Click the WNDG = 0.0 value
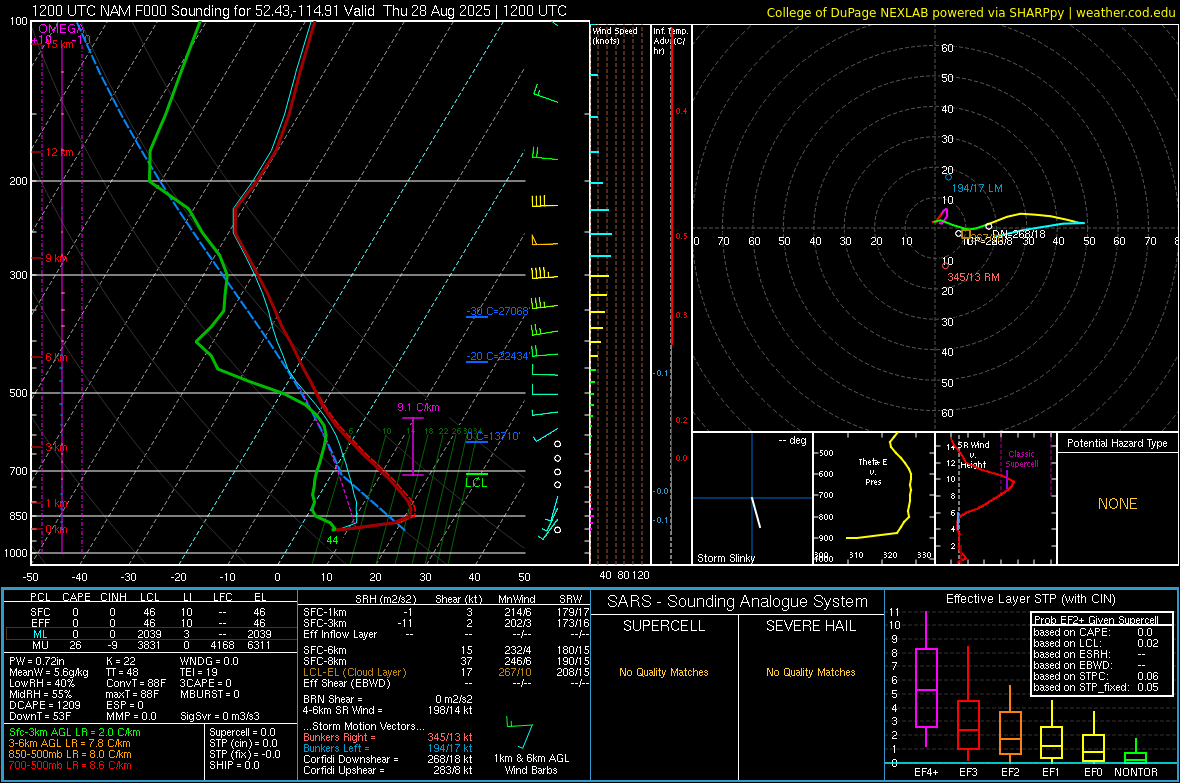Screen dimensions: 1180x783 click(x=209, y=661)
